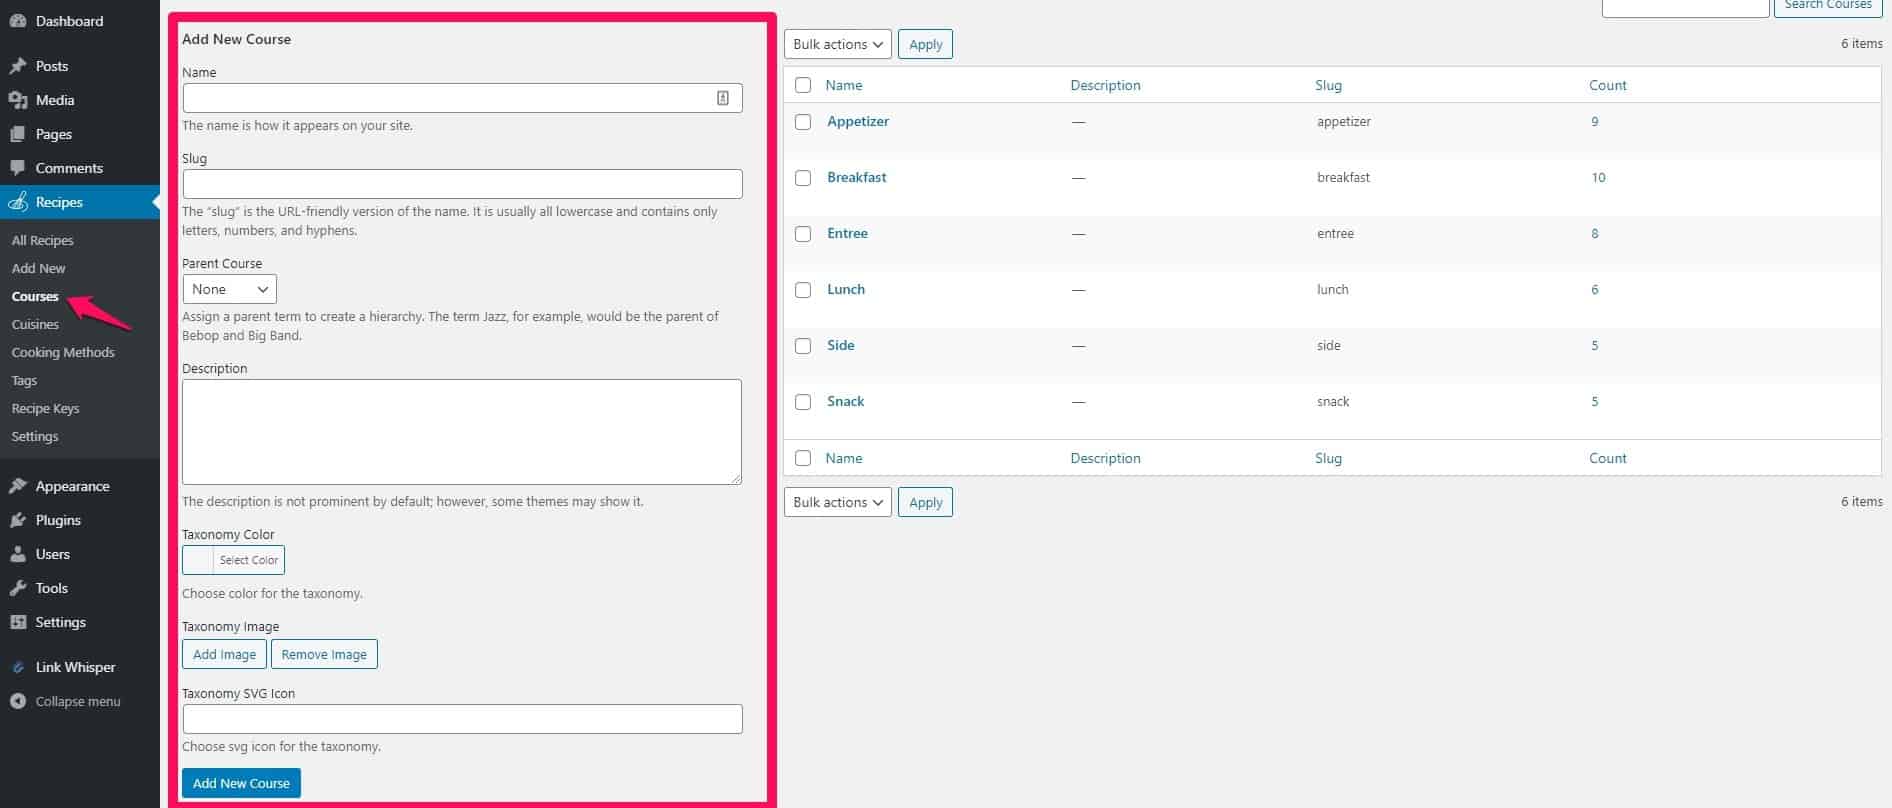Focus the Slug input field
The width and height of the screenshot is (1892, 808).
tap(462, 184)
